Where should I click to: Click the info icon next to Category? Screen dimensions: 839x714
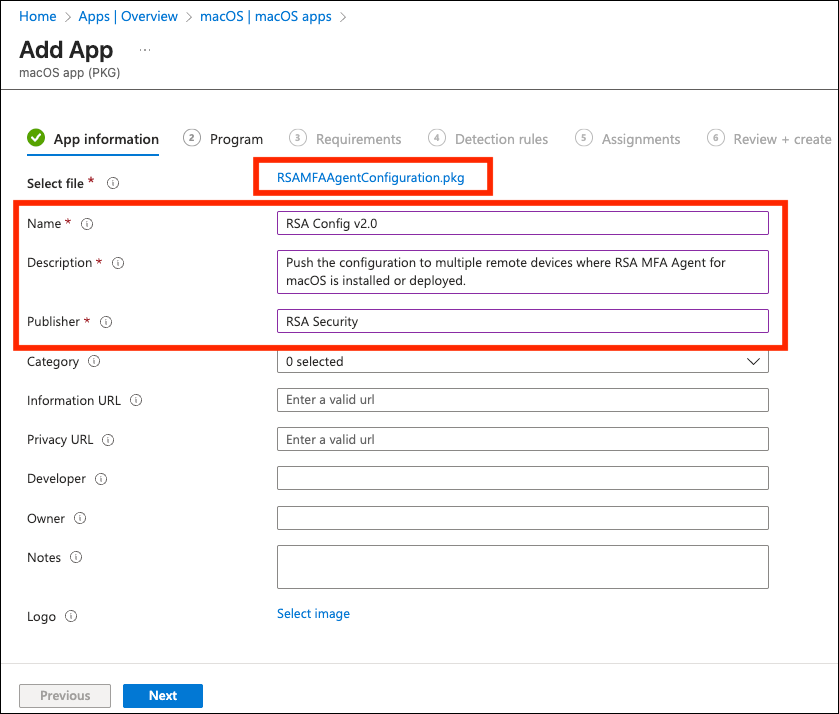coord(94,362)
